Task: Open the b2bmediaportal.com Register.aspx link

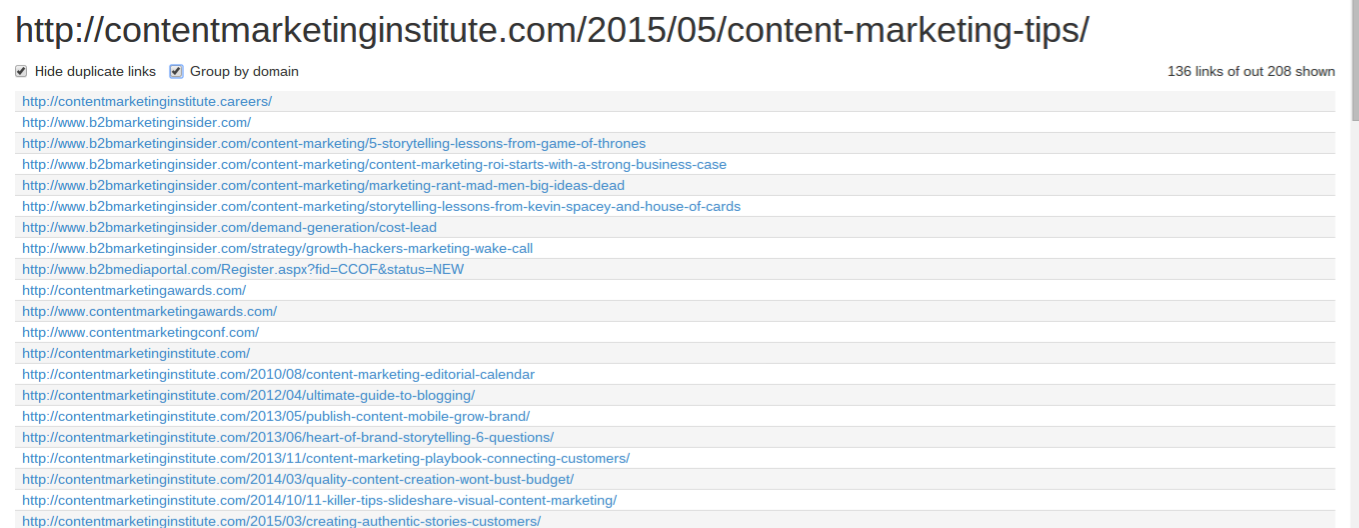Action: click(243, 269)
